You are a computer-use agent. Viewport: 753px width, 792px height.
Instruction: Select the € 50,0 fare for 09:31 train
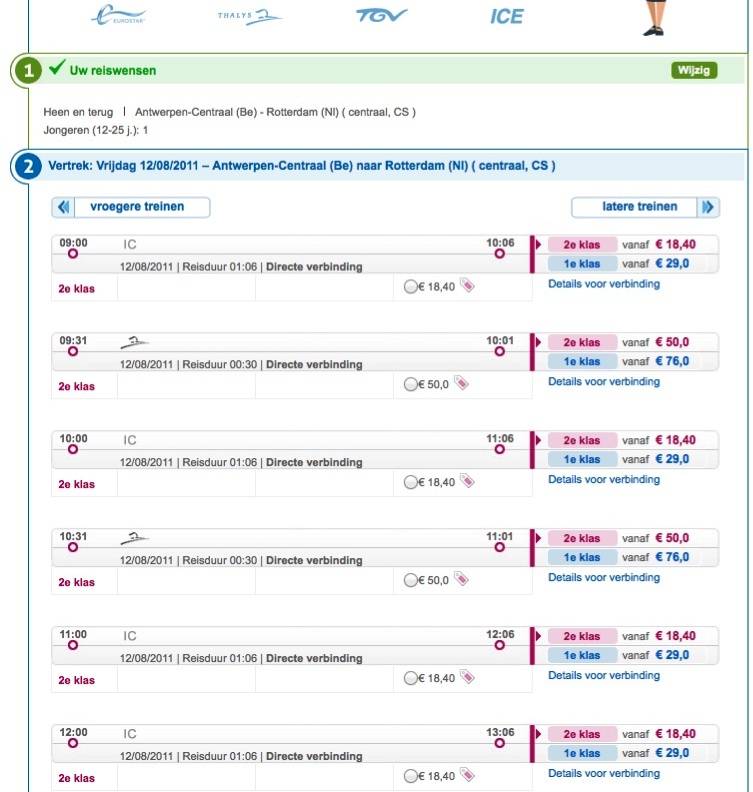(410, 385)
